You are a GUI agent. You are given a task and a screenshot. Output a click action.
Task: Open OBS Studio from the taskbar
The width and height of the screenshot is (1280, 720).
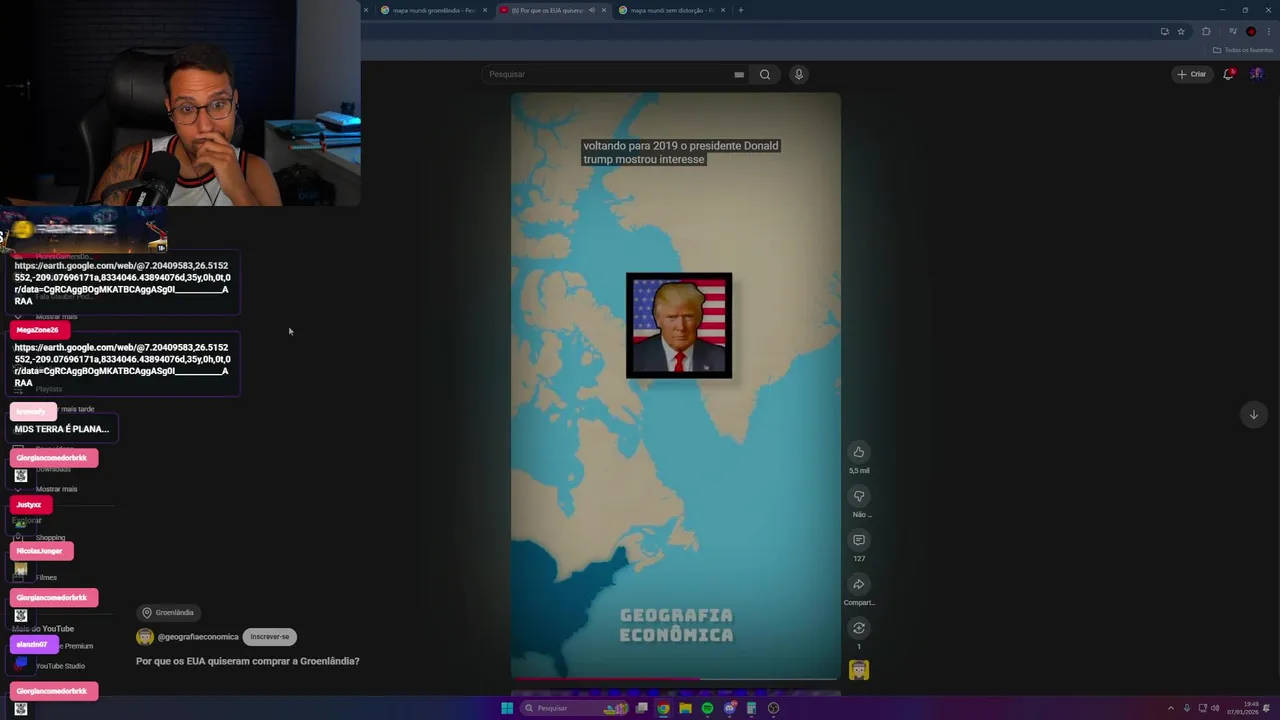pyautogui.click(x=773, y=708)
